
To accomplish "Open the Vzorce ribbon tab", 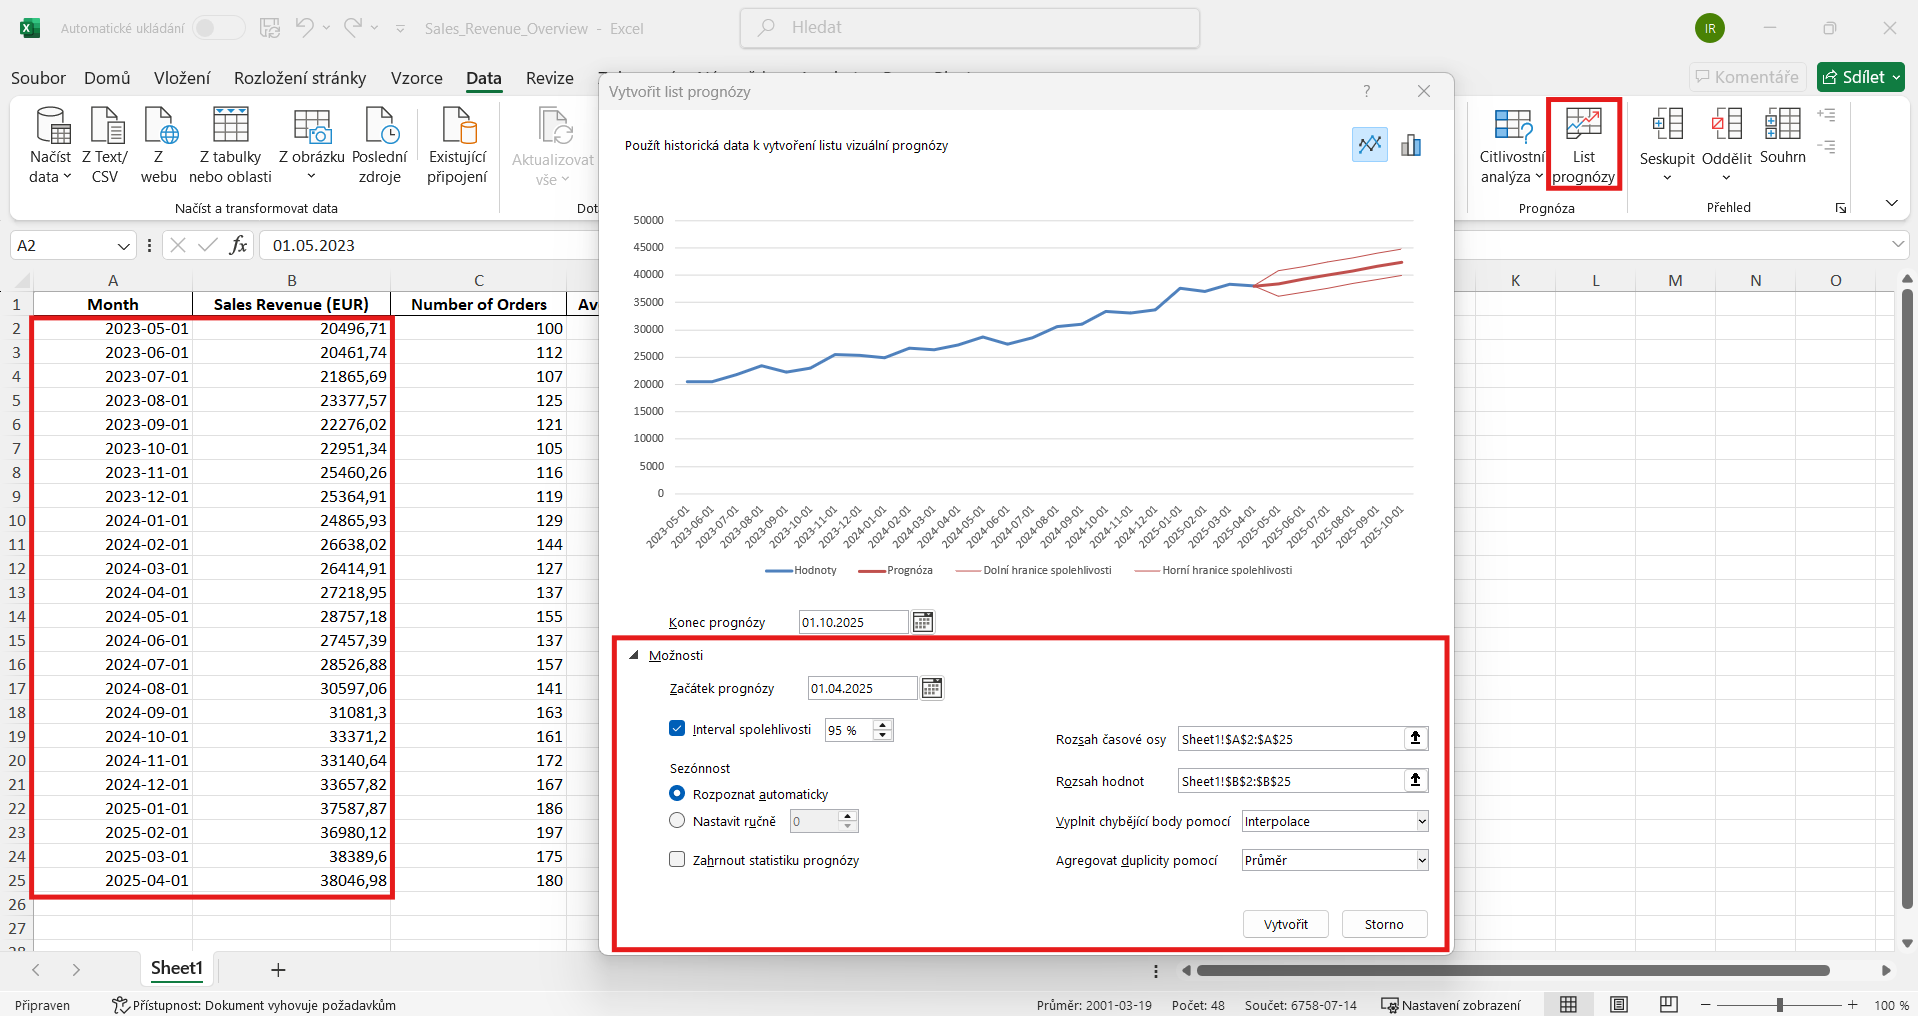I will click(416, 78).
